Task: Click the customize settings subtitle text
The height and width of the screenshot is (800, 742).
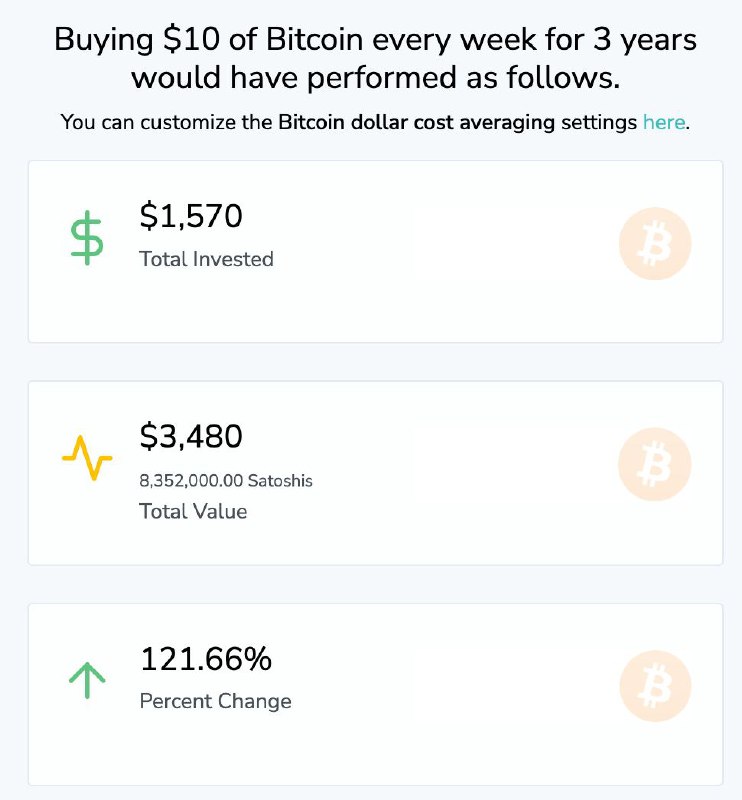Action: pos(375,122)
